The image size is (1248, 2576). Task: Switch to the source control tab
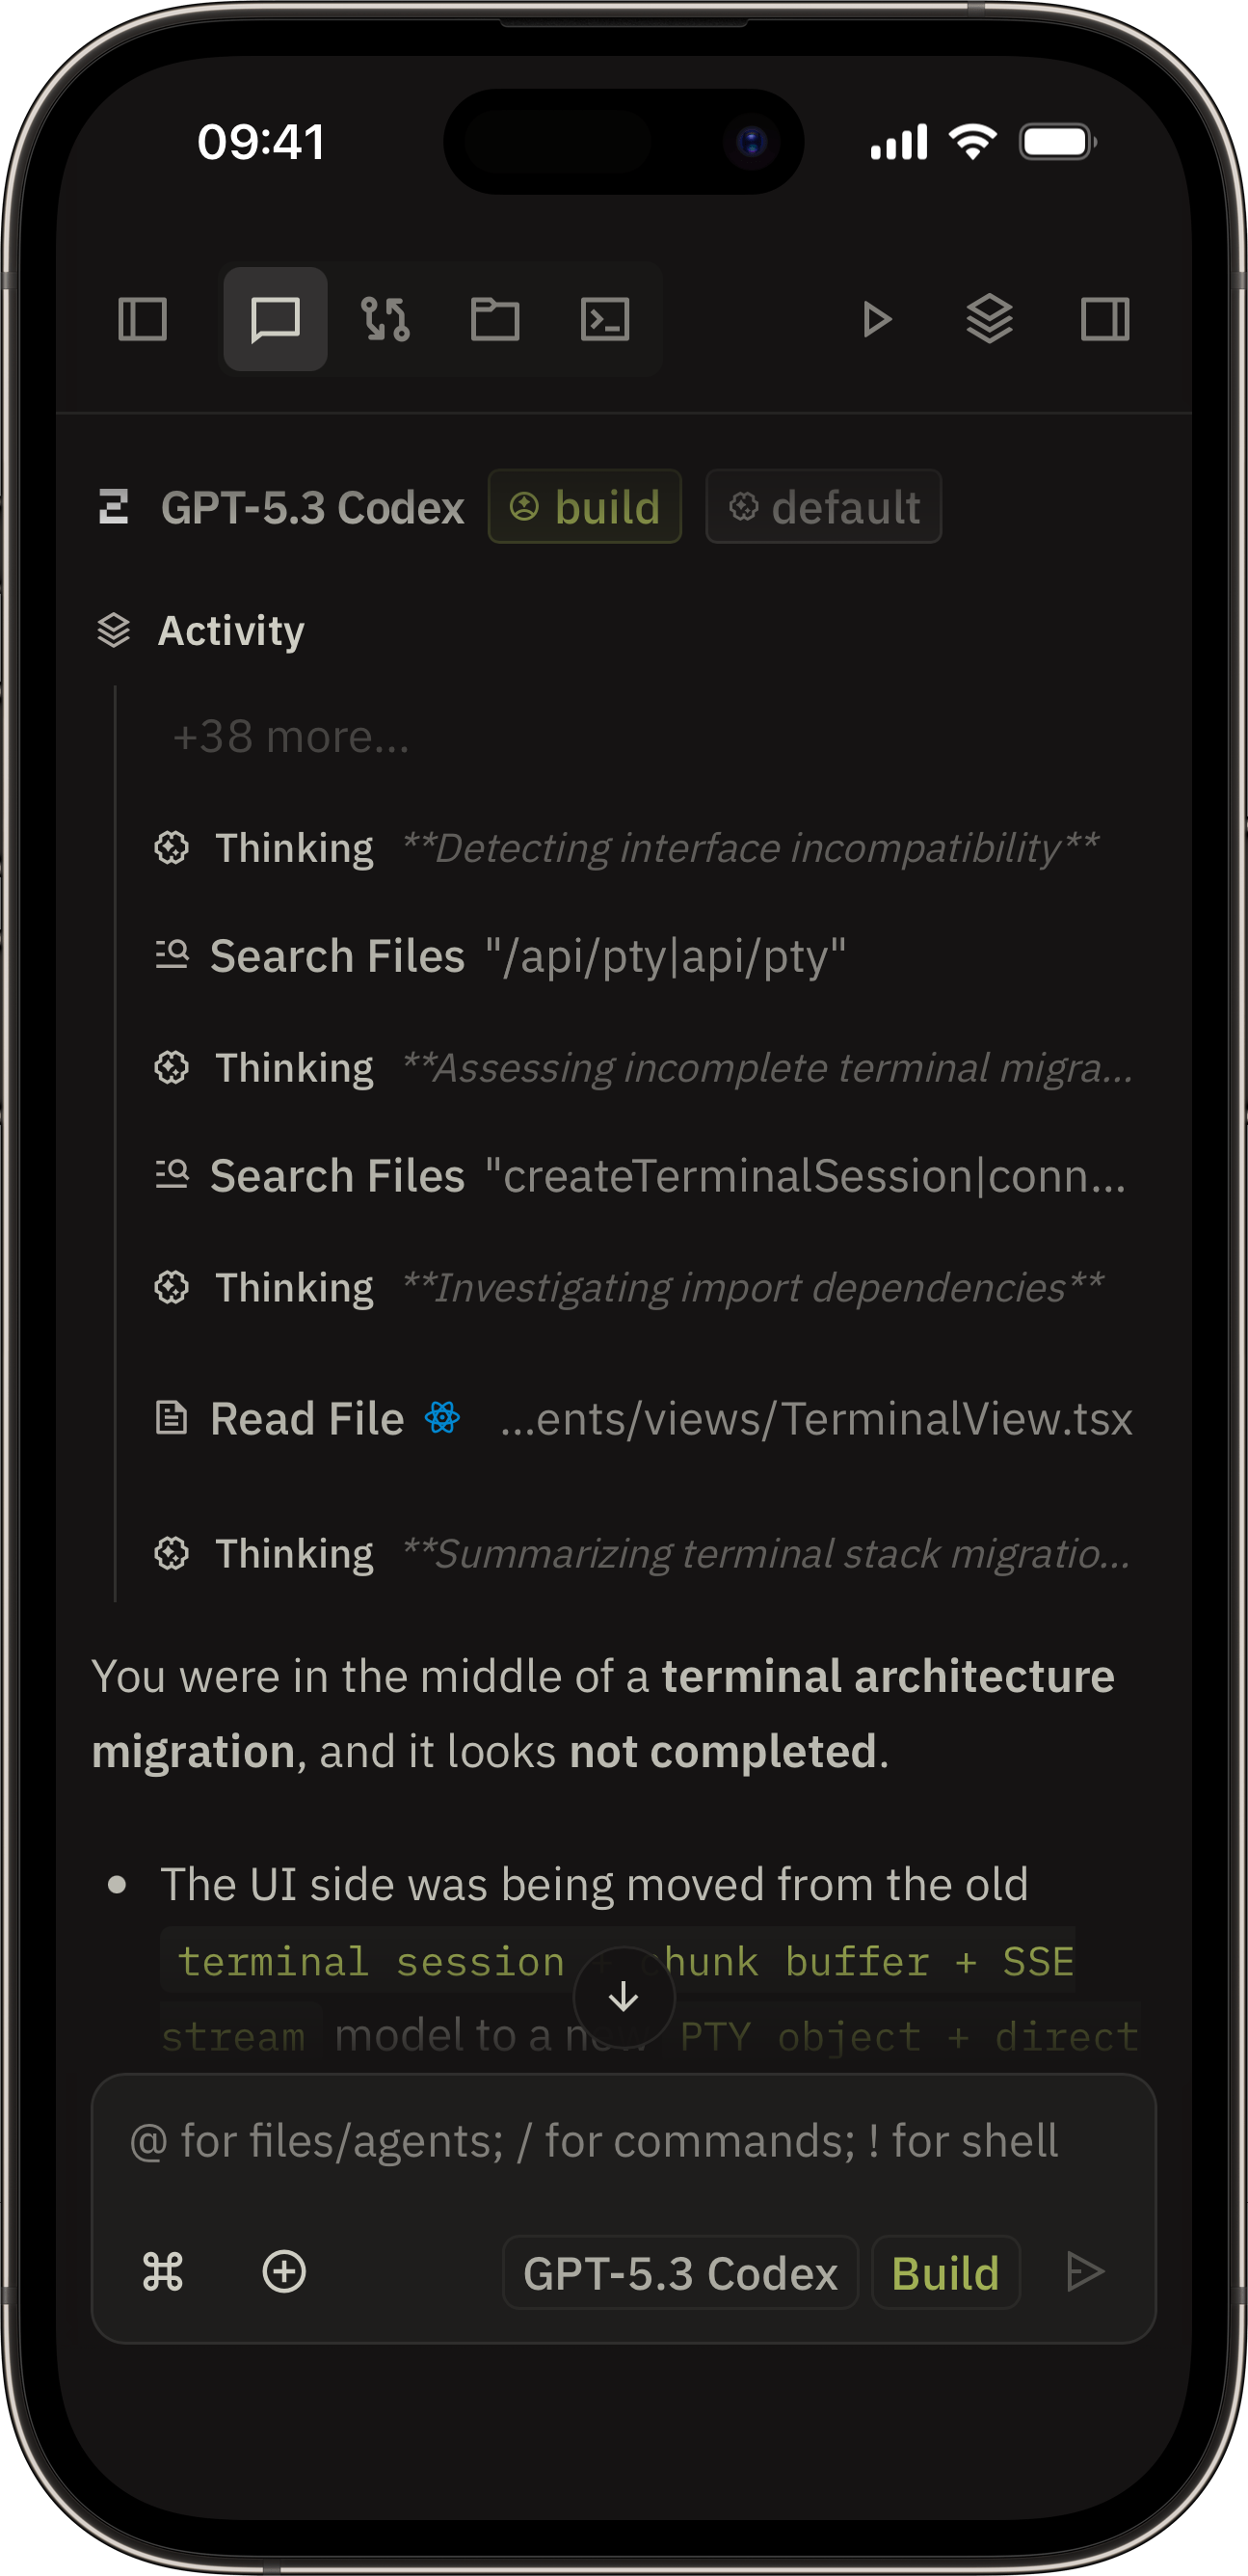pyautogui.click(x=385, y=319)
